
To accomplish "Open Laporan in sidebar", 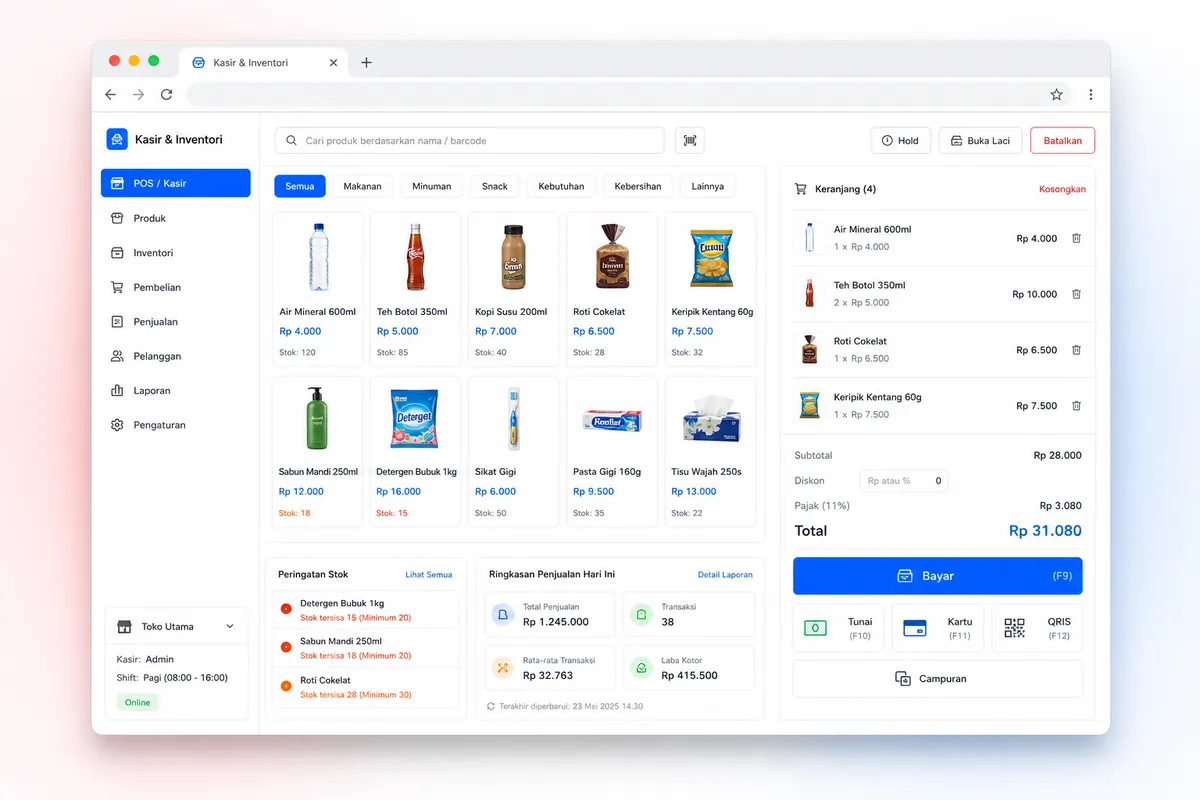I will tap(175, 391).
